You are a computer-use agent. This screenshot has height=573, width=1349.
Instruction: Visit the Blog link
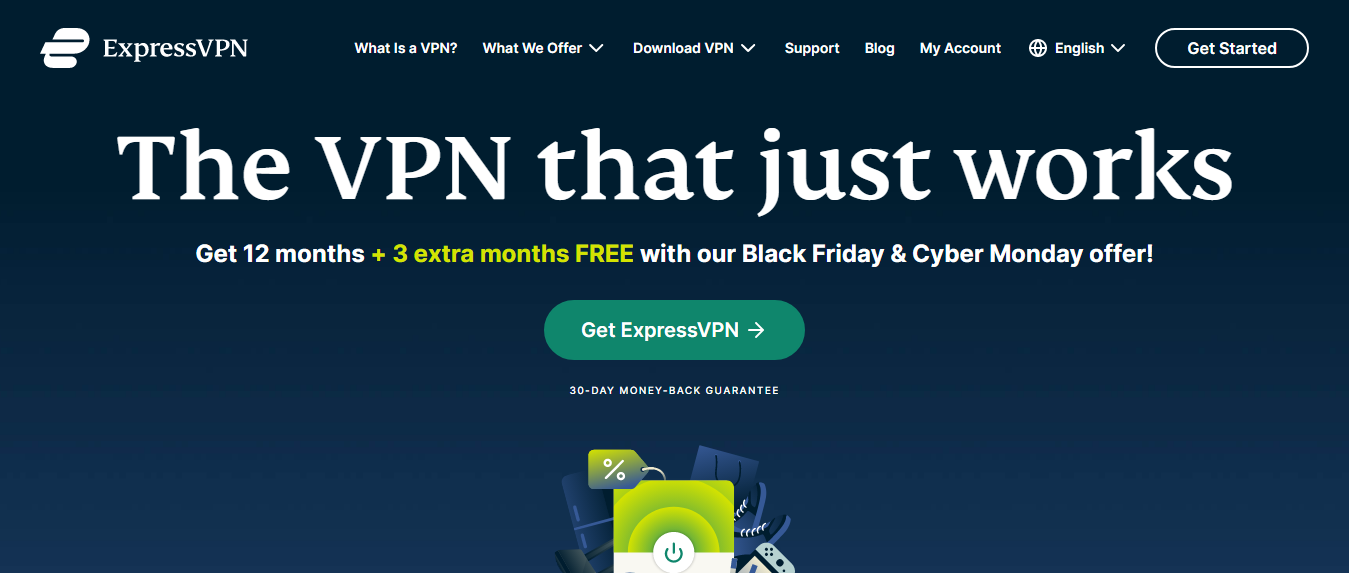(880, 48)
